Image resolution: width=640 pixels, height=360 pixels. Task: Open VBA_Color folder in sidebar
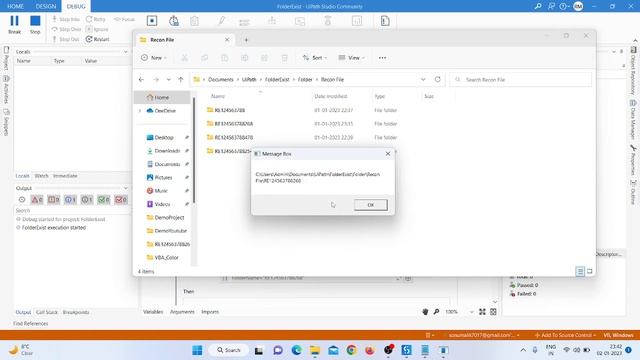(x=166, y=258)
